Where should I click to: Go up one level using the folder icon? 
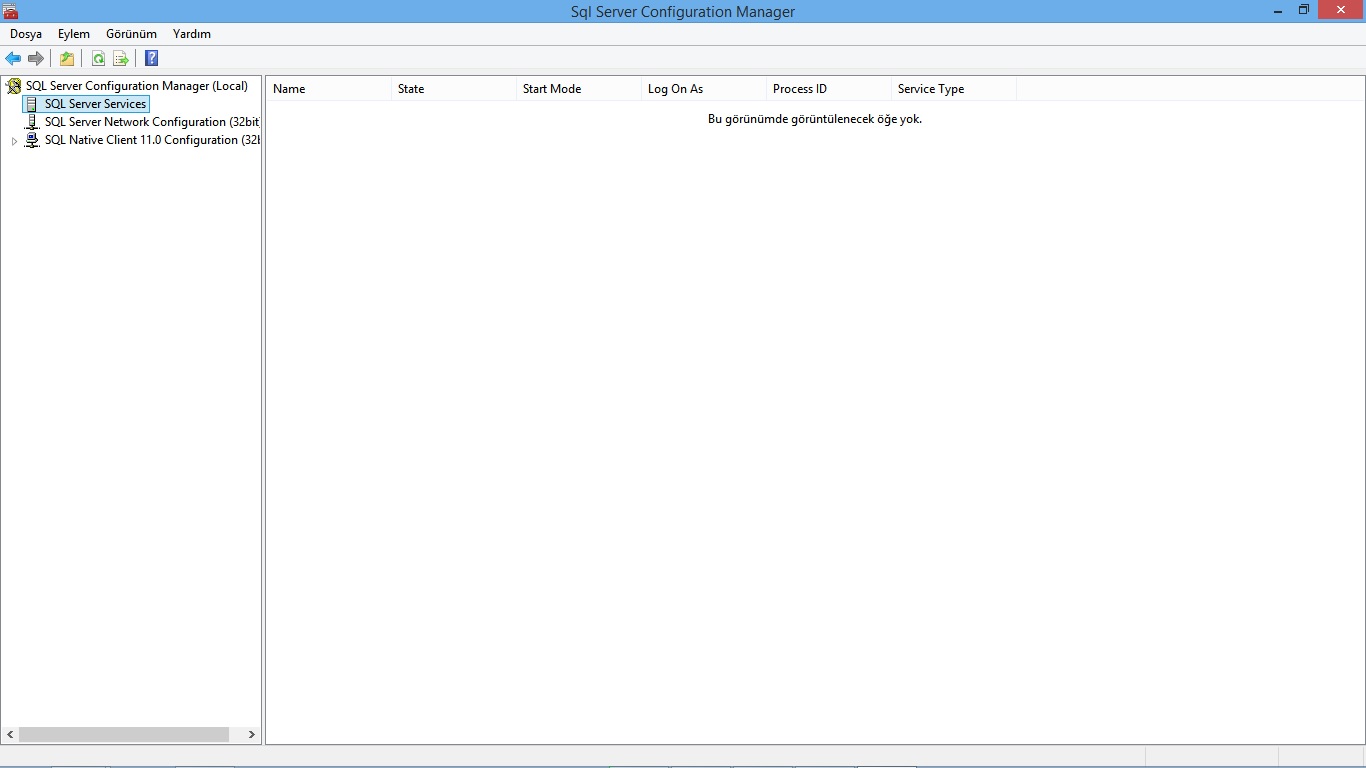(x=67, y=59)
